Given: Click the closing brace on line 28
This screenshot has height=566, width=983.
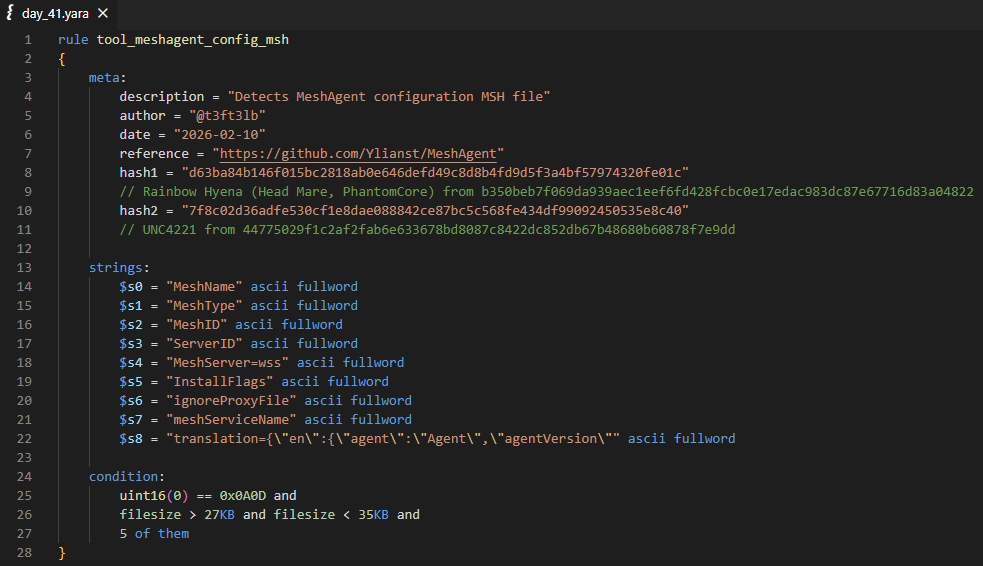Looking at the screenshot, I should click(61, 553).
